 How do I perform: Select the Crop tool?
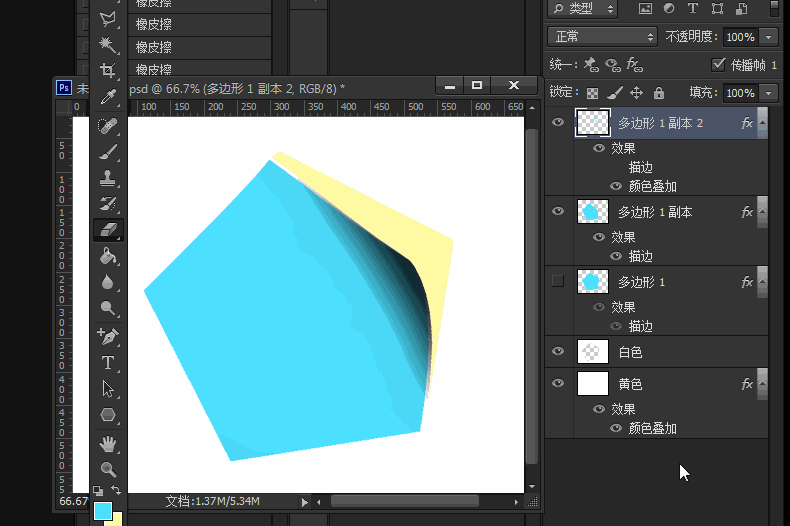[108, 71]
